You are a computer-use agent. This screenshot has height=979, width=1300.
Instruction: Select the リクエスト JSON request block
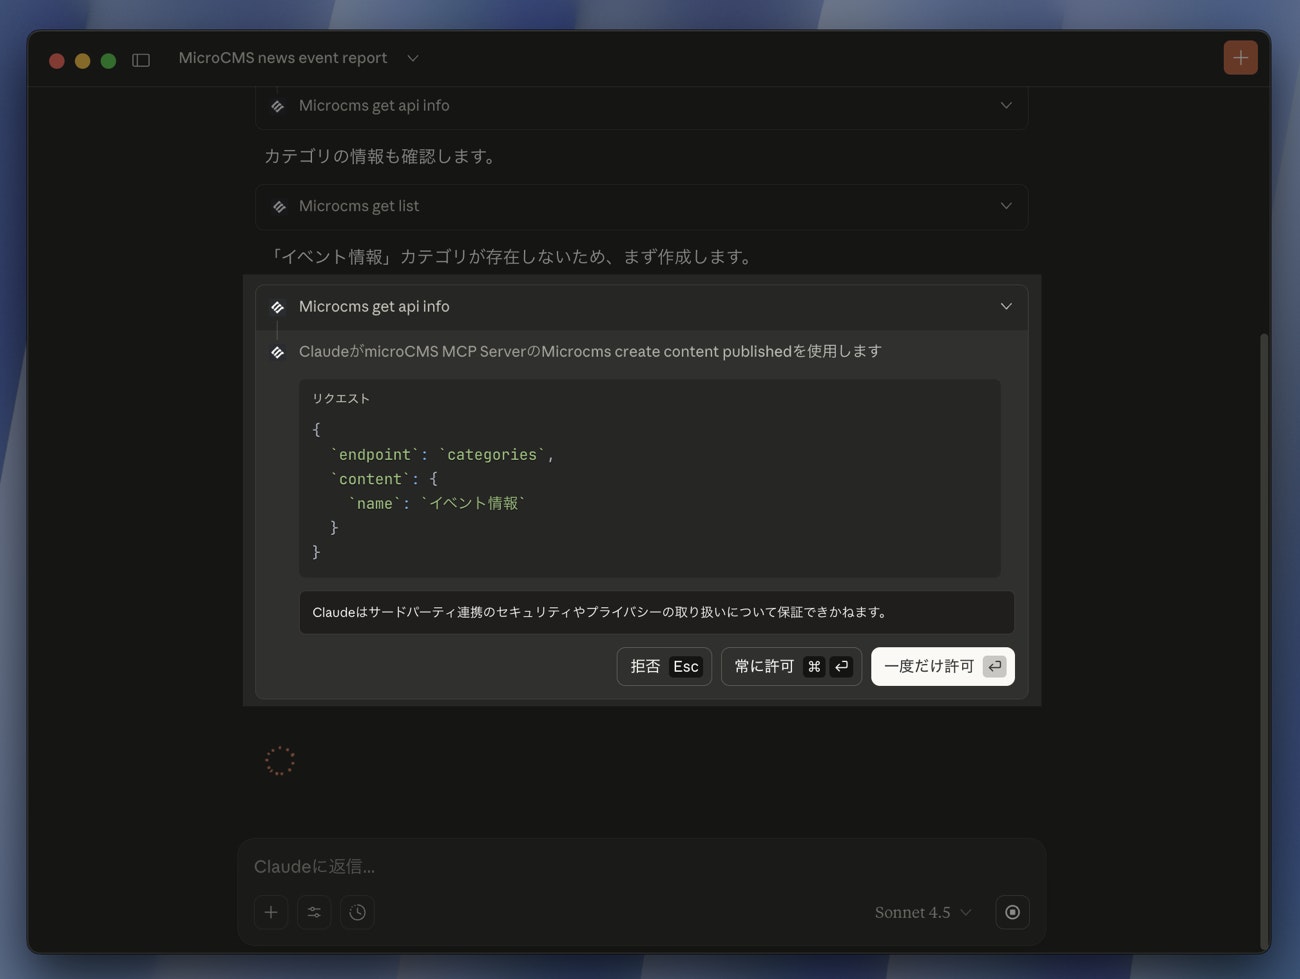(649, 477)
